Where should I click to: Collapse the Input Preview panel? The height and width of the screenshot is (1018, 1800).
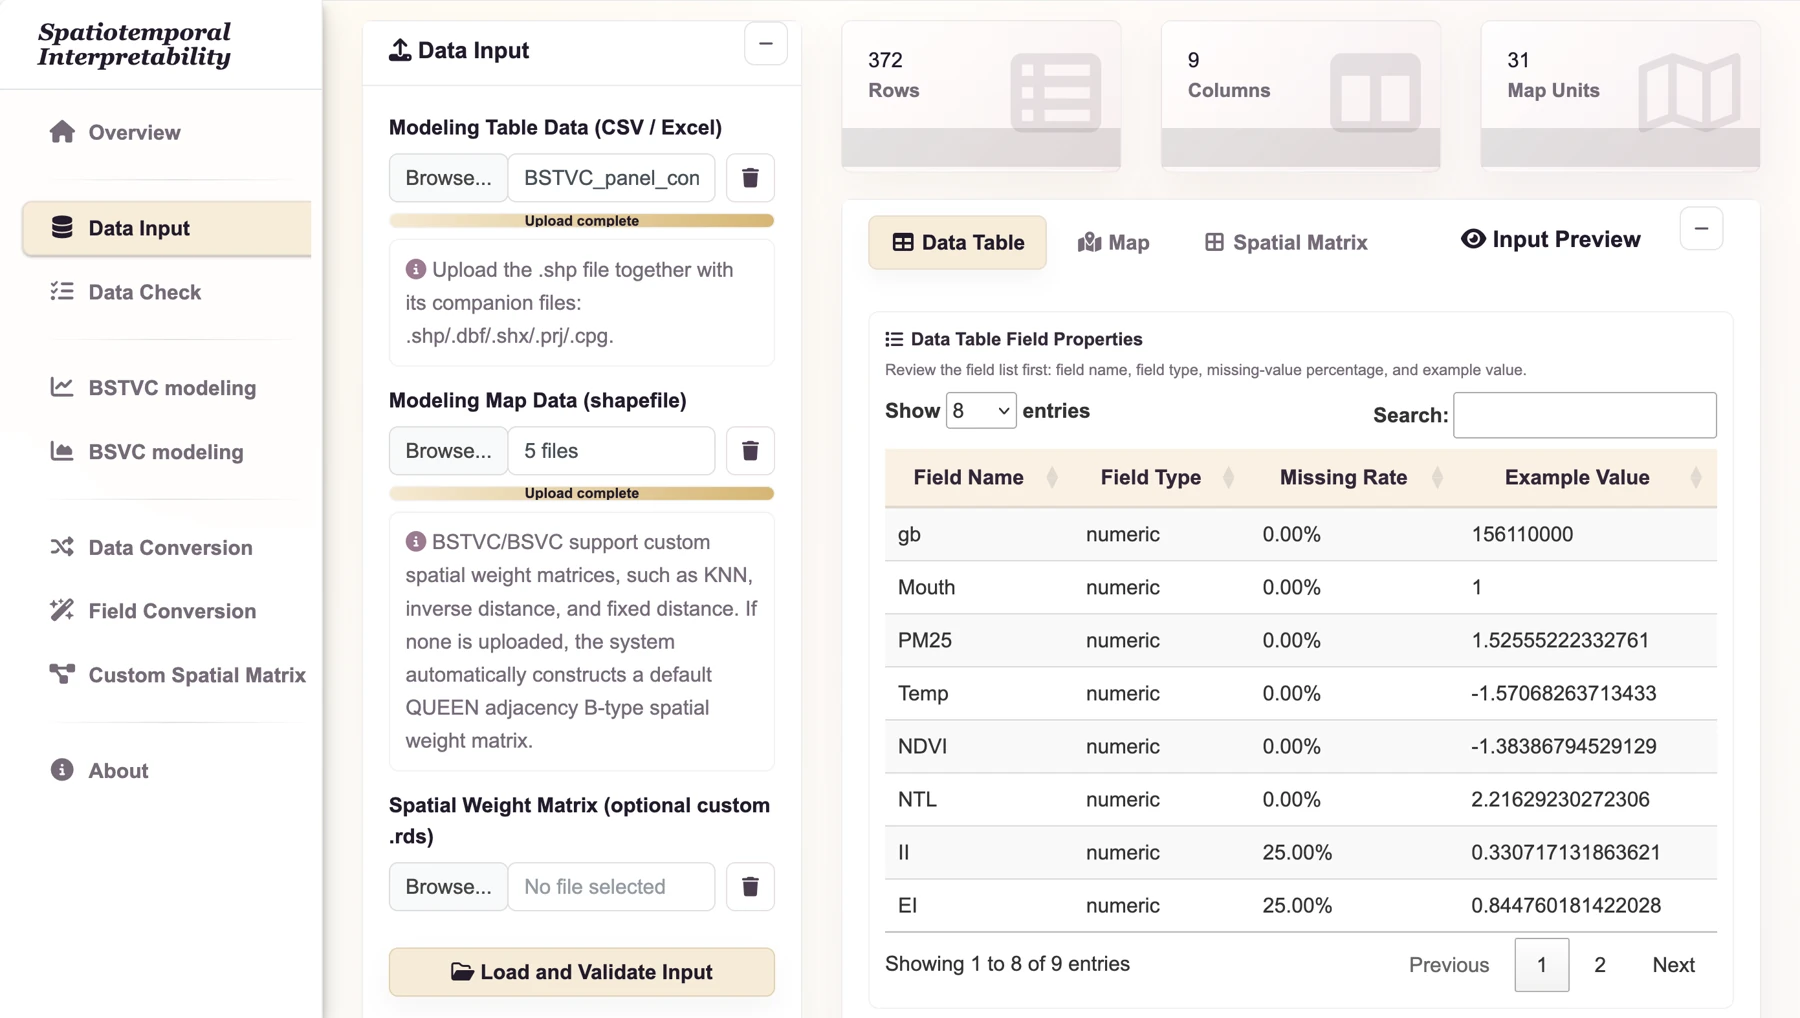(x=1701, y=229)
